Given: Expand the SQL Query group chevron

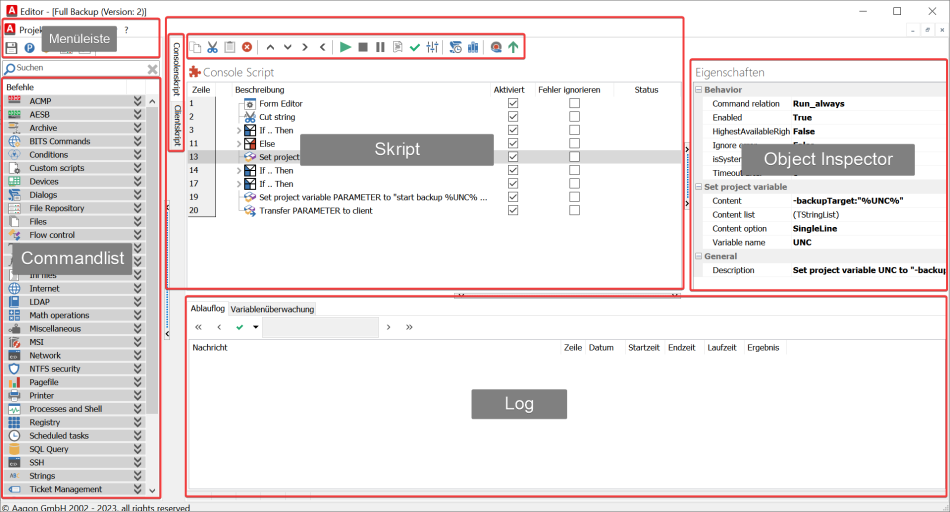Looking at the screenshot, I should pyautogui.click(x=138, y=449).
